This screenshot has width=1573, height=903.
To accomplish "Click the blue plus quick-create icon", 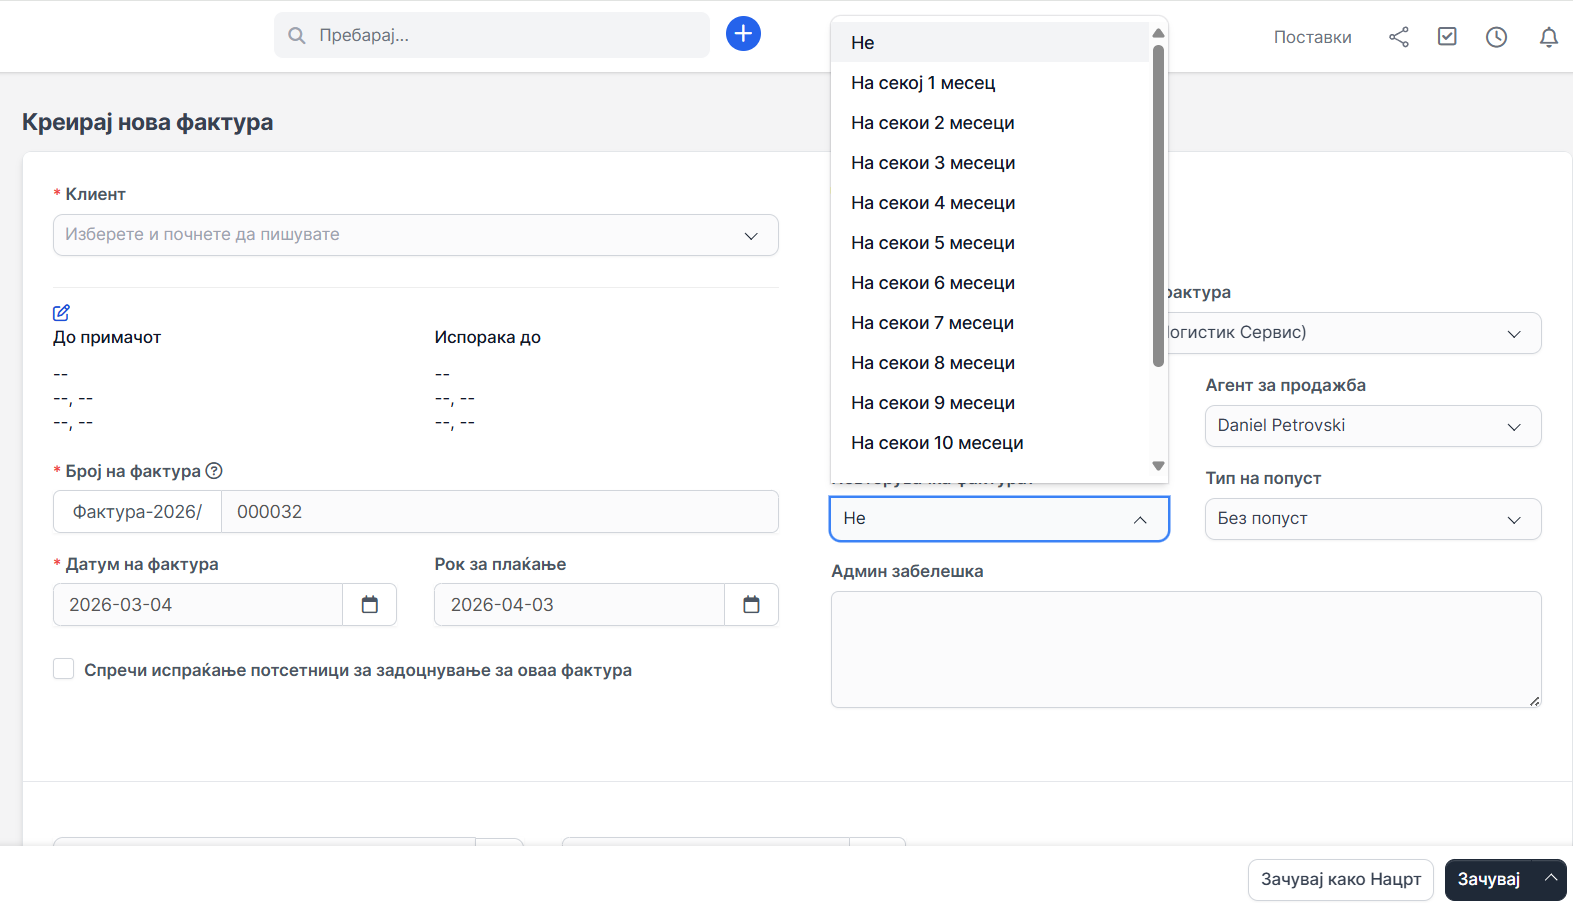I will [x=743, y=34].
